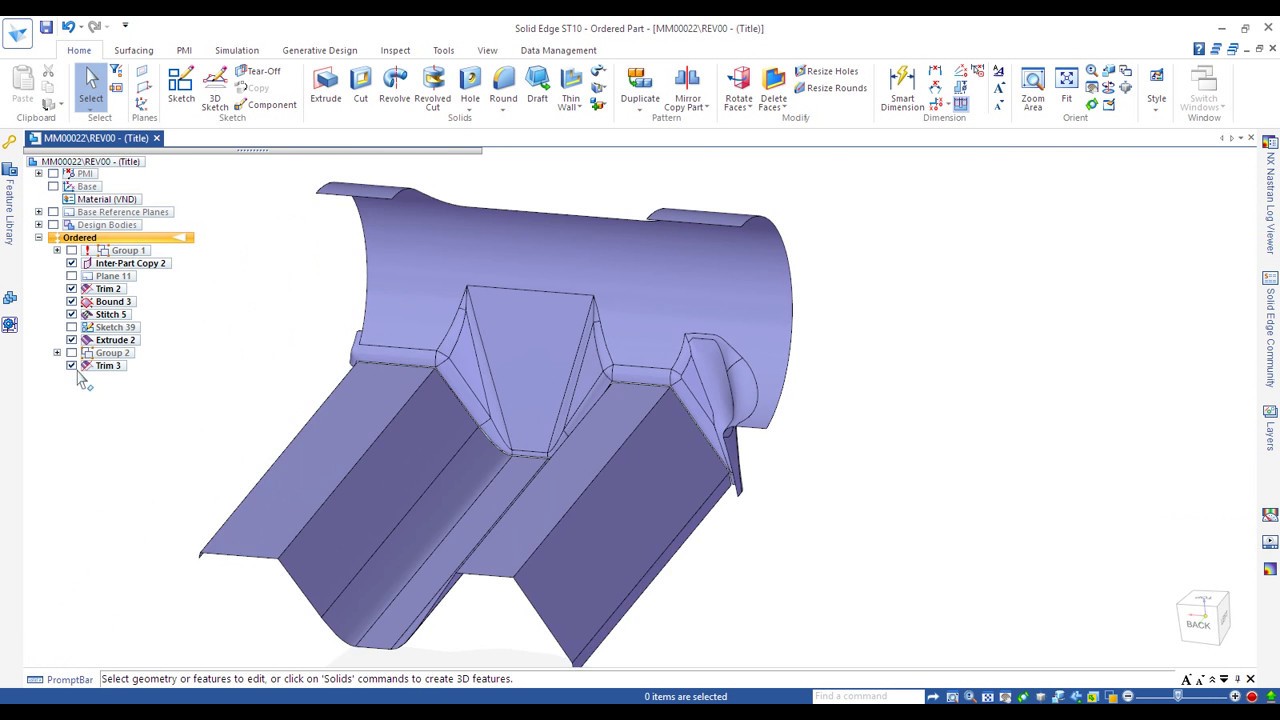Use the Zoom Area tool
Viewport: 1280px width, 720px height.
(x=1033, y=88)
